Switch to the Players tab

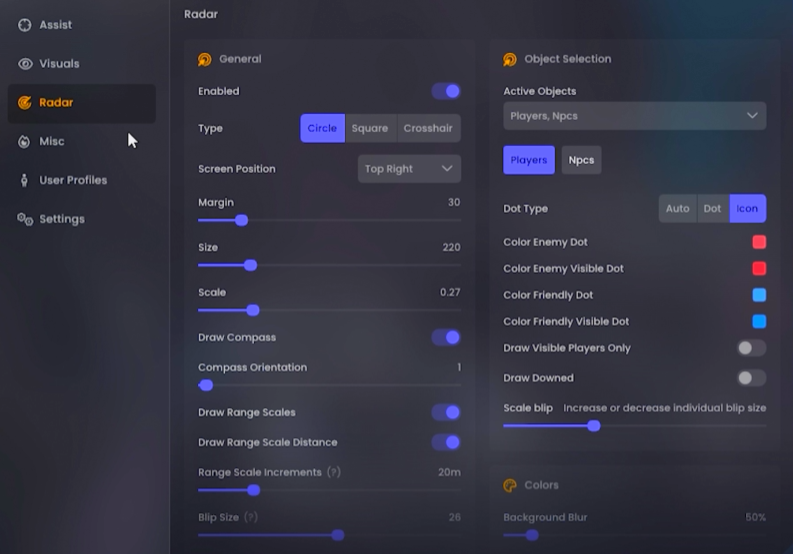tap(529, 160)
